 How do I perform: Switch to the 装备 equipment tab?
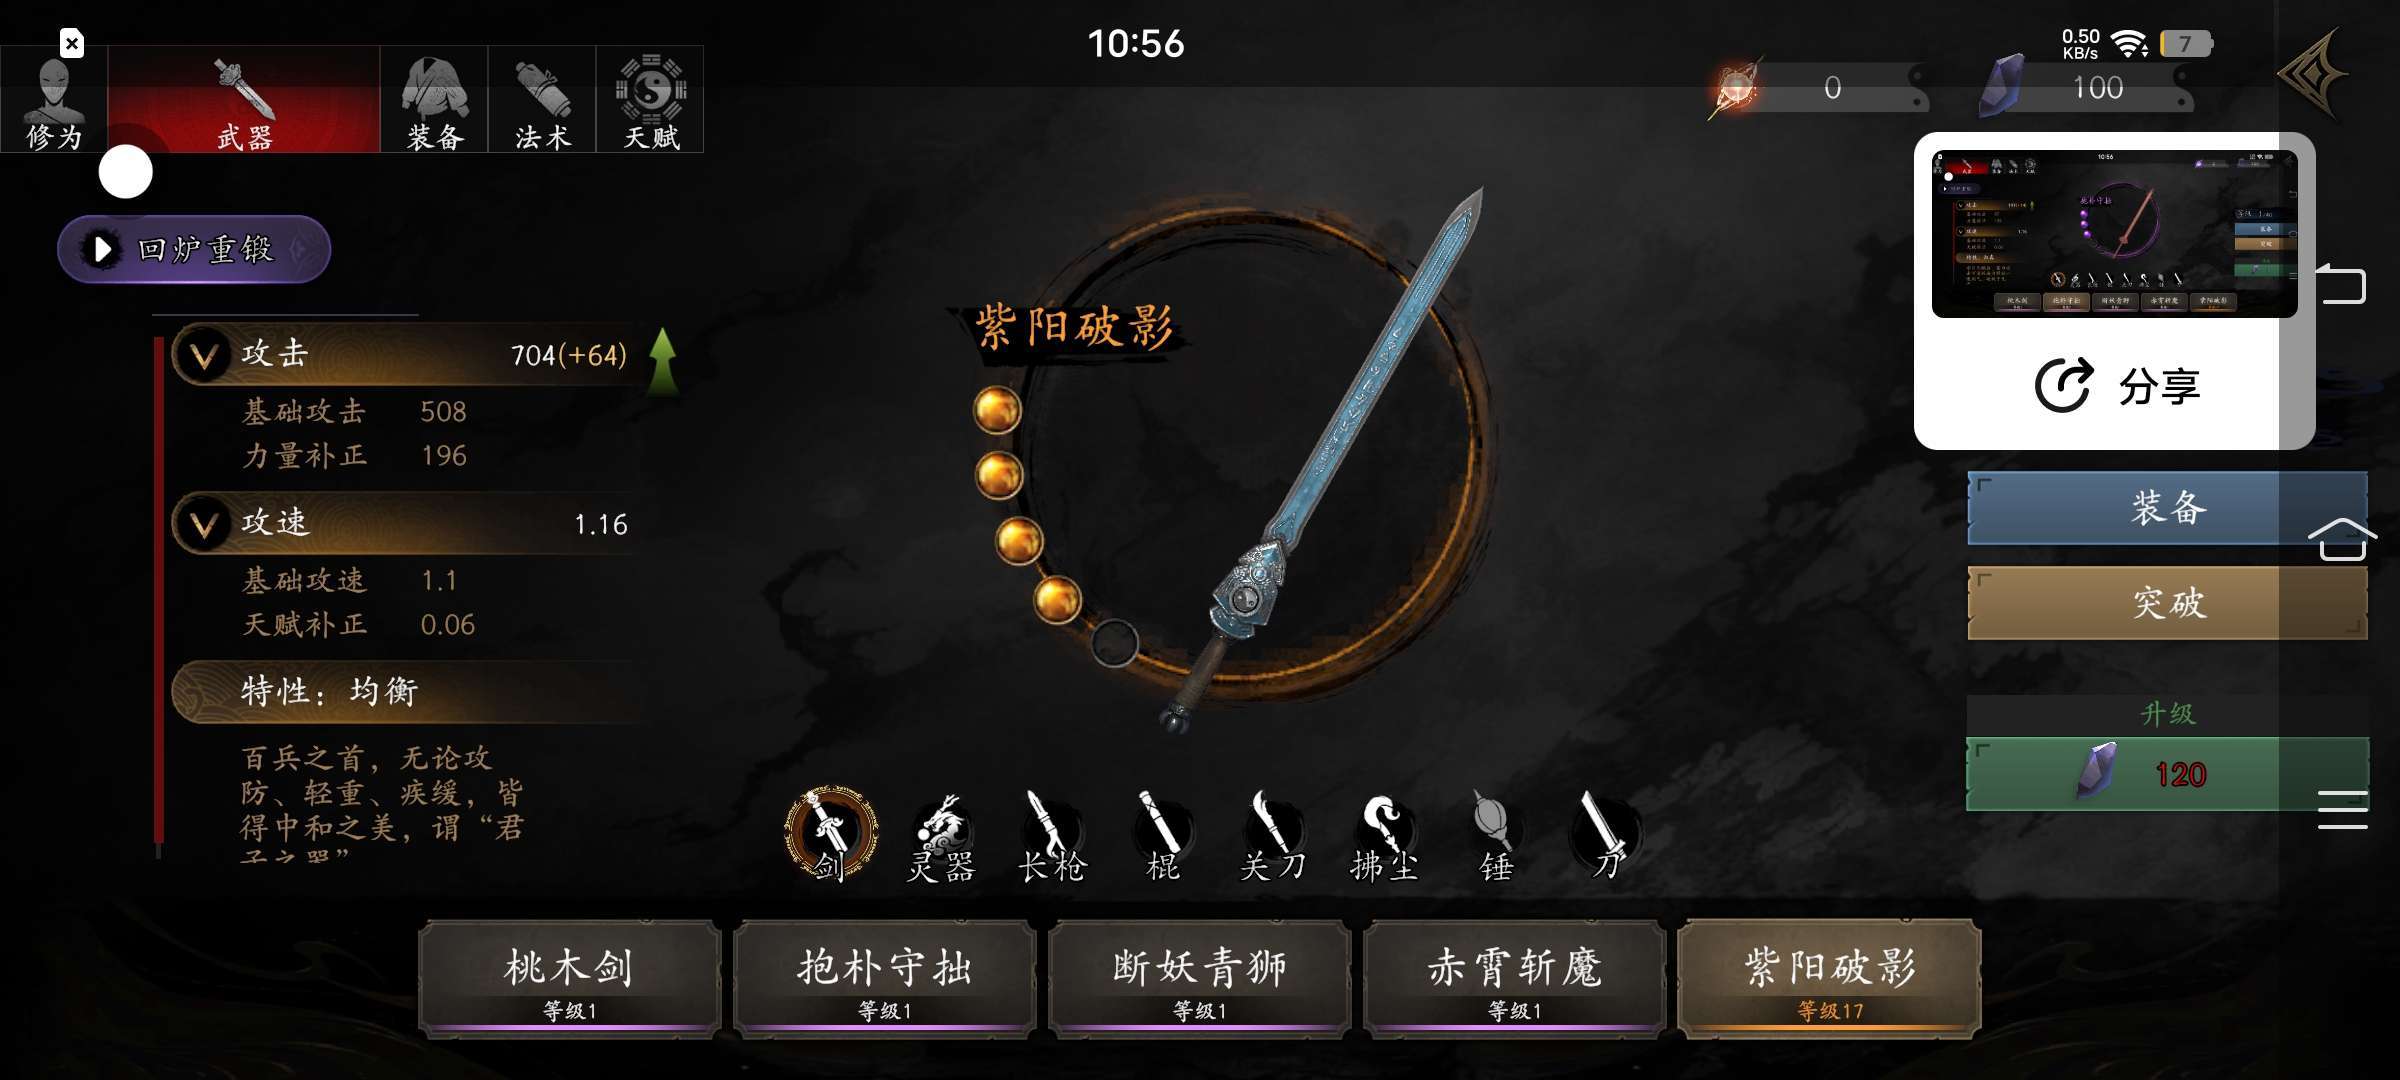tap(434, 99)
